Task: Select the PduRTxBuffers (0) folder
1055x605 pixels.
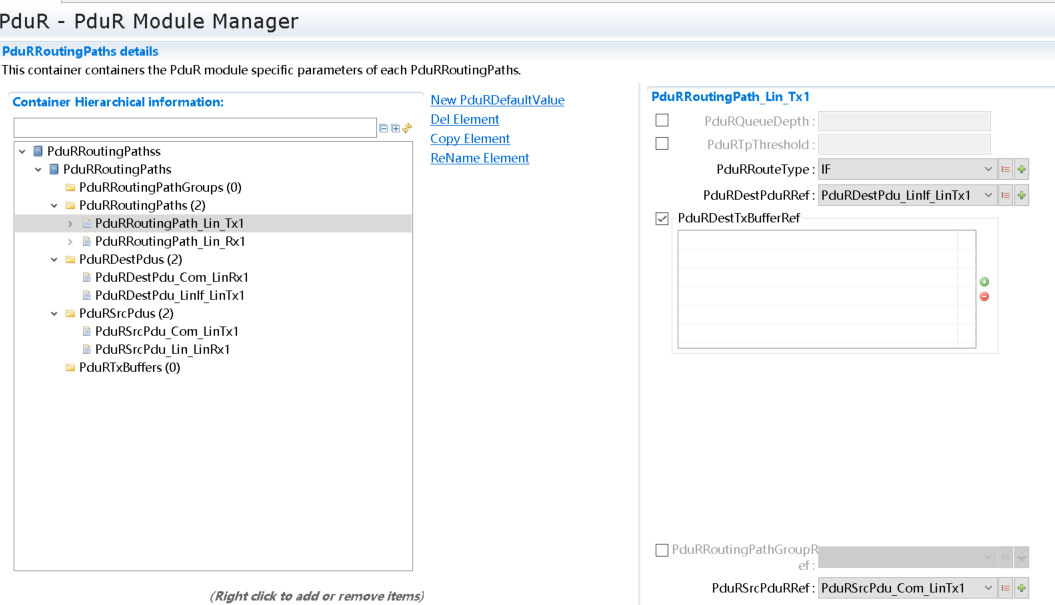Action: tap(129, 368)
